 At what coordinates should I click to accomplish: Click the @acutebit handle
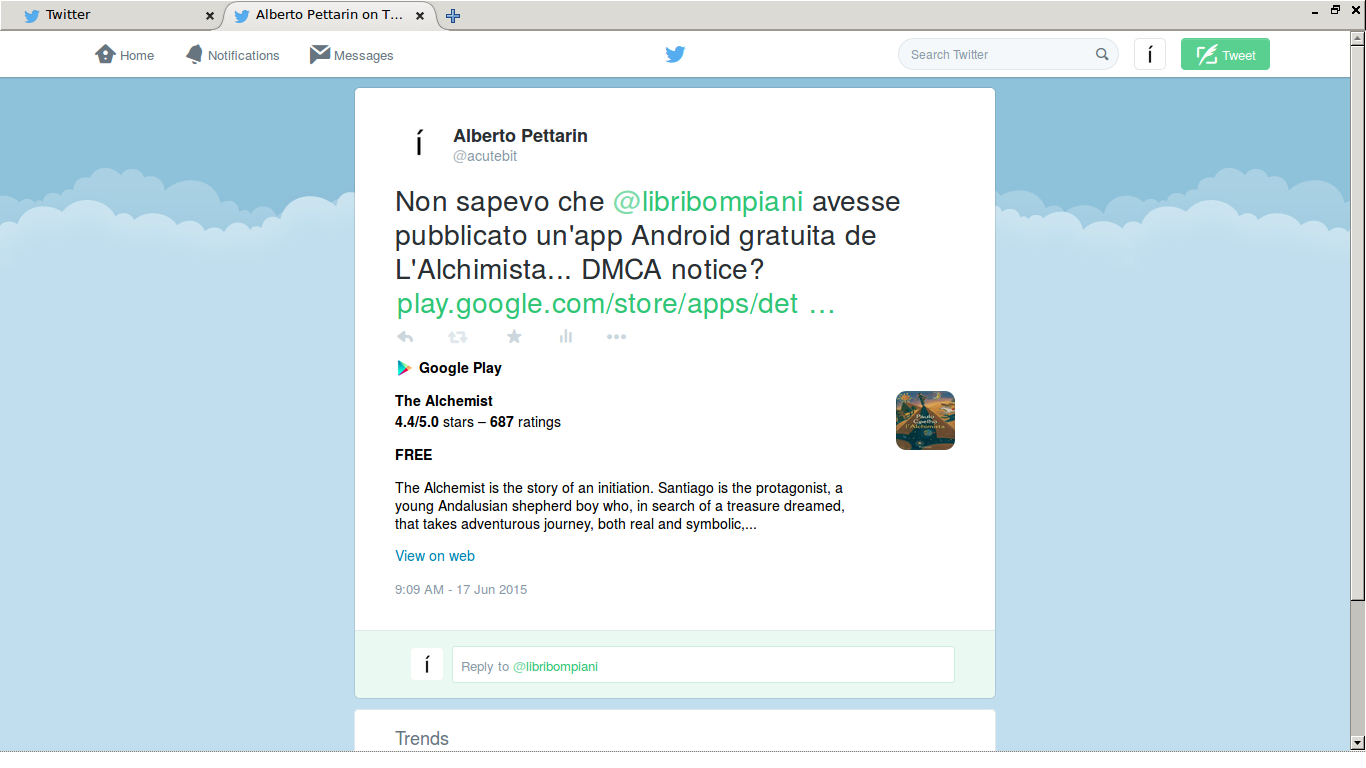pyautogui.click(x=485, y=157)
